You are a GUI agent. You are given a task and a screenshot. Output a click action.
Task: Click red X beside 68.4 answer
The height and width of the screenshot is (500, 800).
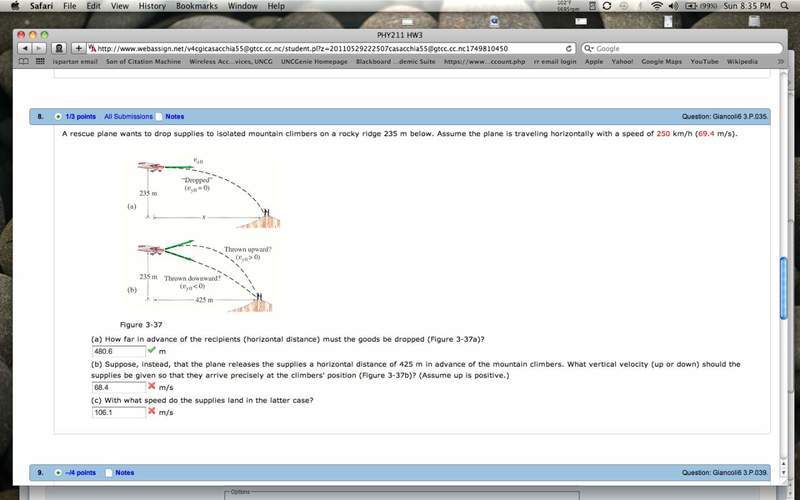point(152,386)
